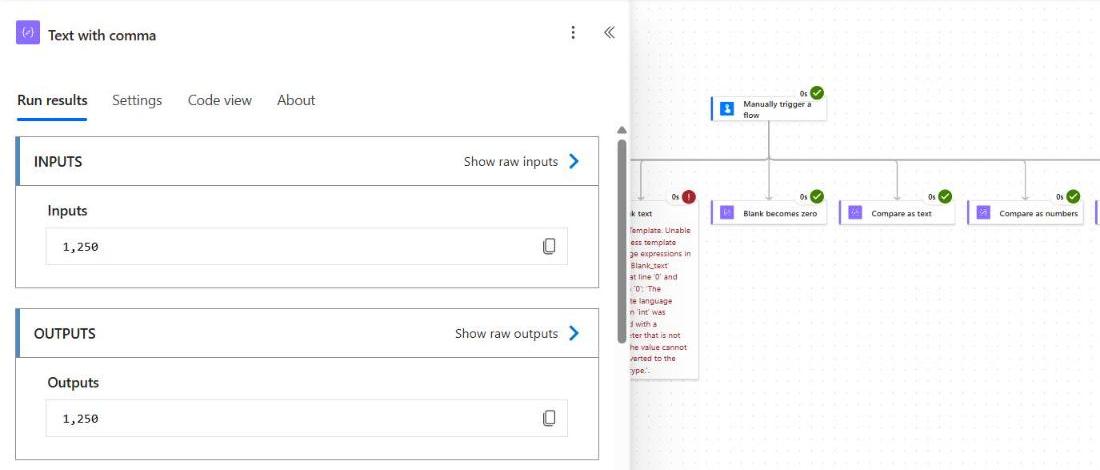Viewport: 1100px width, 470px height.
Task: Copy the Outputs value 1,250
Action: point(549,418)
